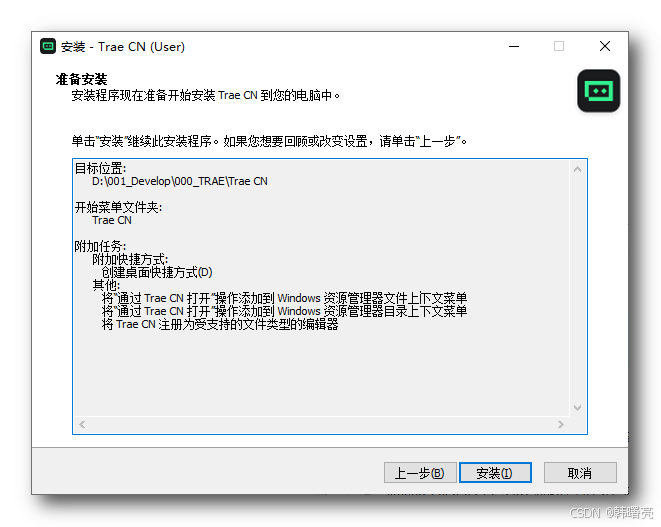
Task: Click the window title 安装 - Trae CN (User)
Action: tap(123, 46)
